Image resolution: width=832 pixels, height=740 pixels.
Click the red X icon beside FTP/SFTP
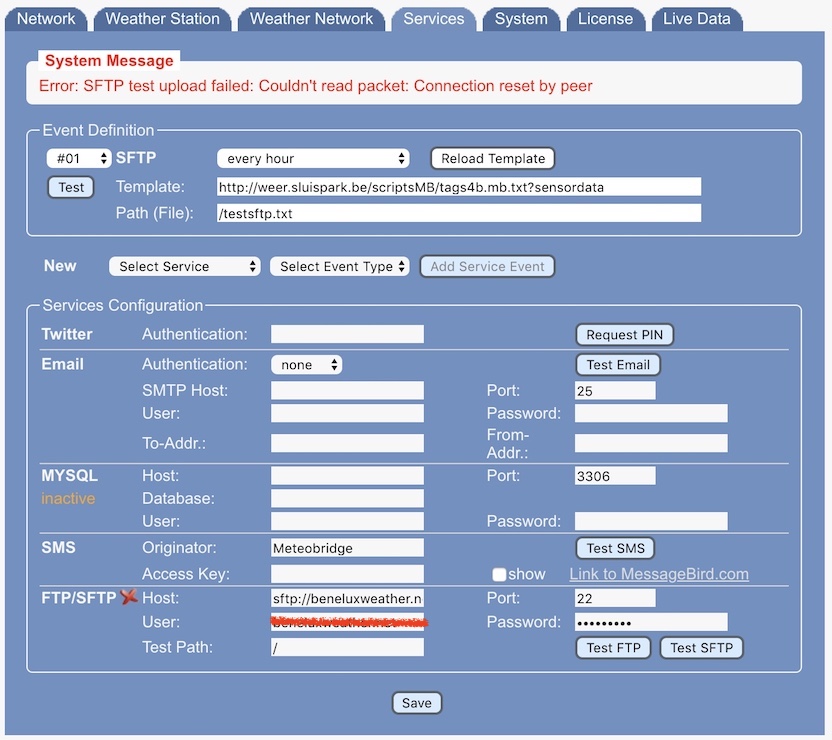[128, 597]
